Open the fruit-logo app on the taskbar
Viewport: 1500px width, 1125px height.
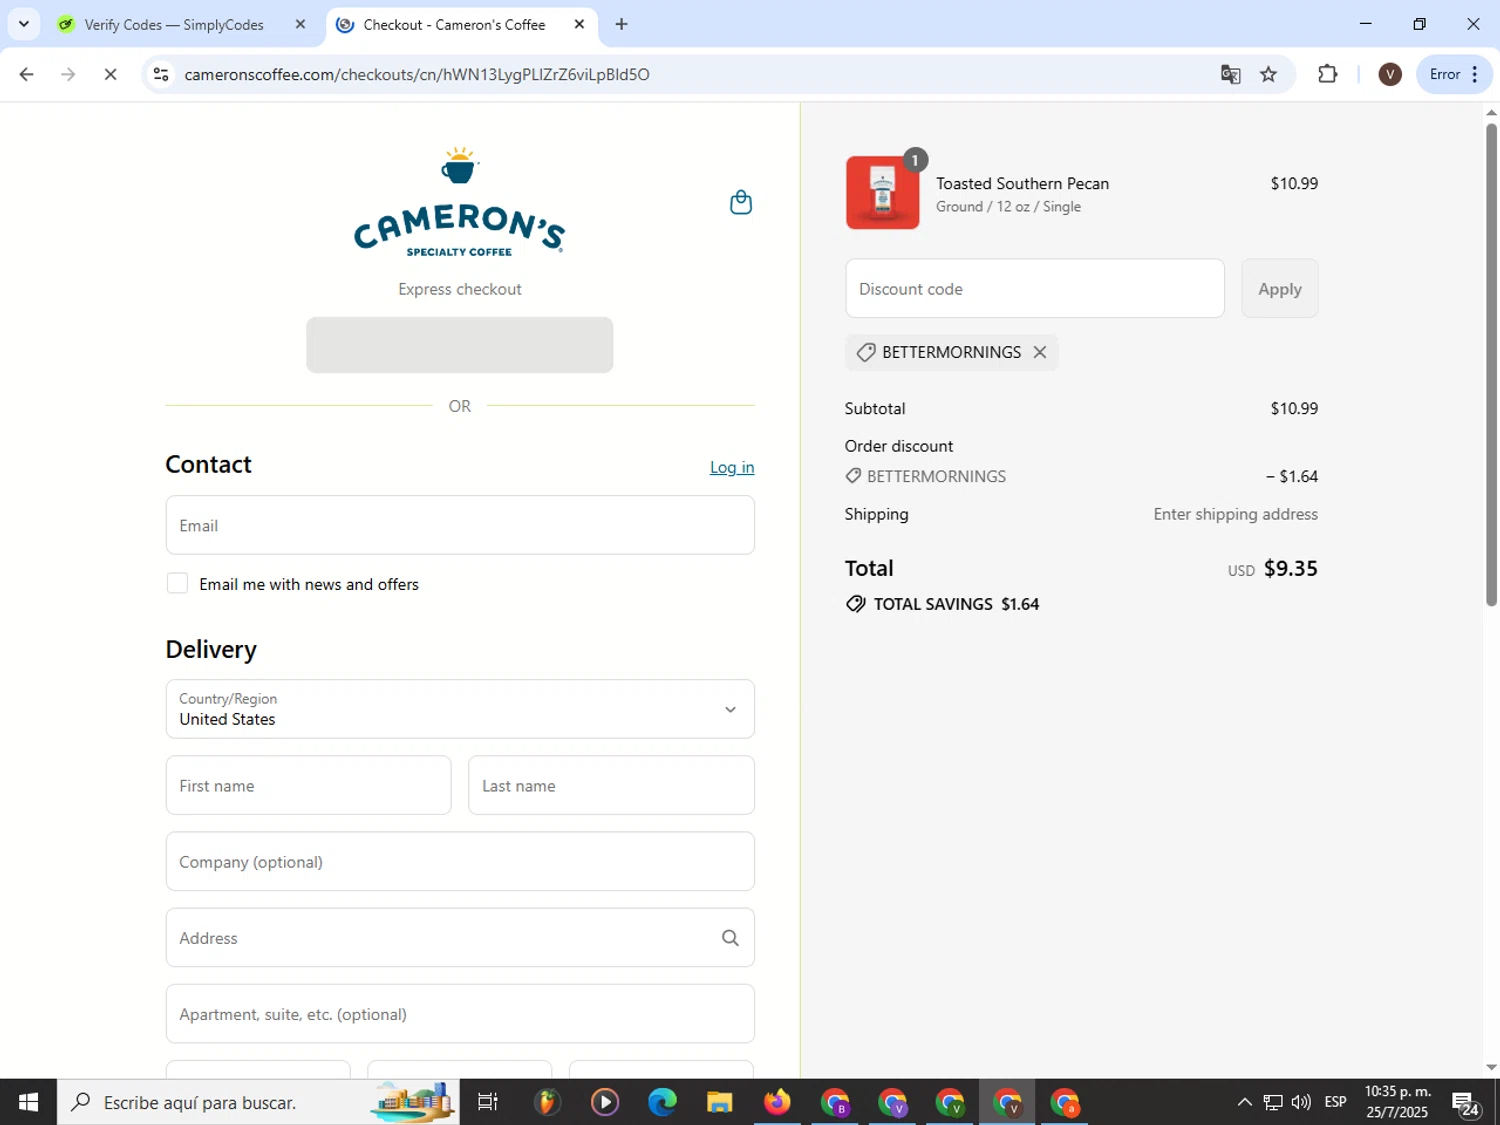coord(546,1102)
